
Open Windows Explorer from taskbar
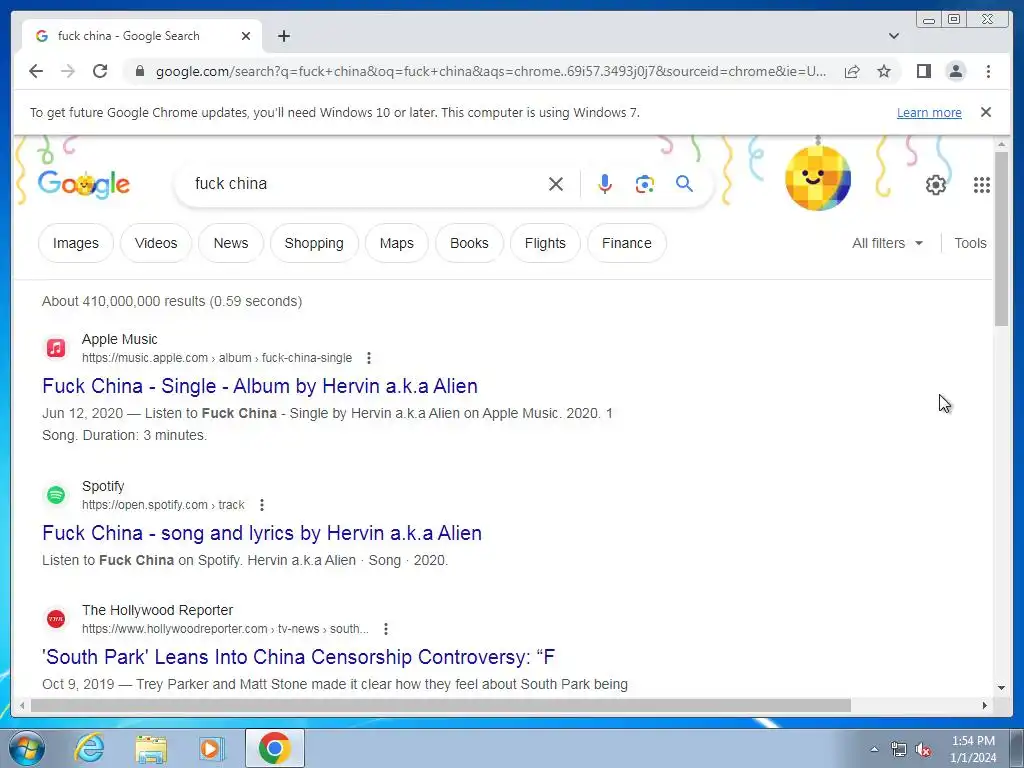(x=151, y=748)
